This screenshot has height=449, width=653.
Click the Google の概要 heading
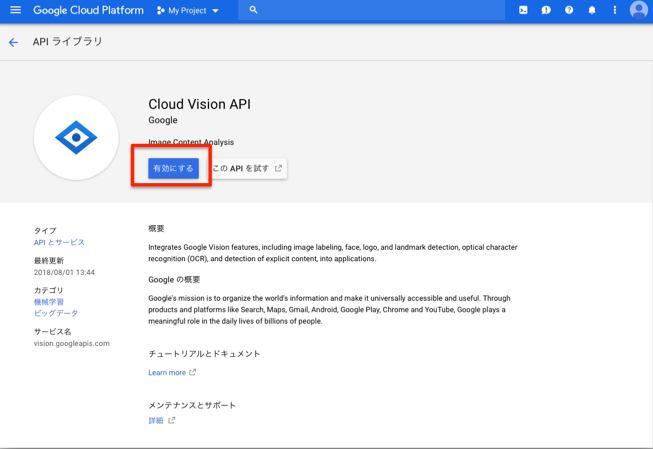pos(174,279)
